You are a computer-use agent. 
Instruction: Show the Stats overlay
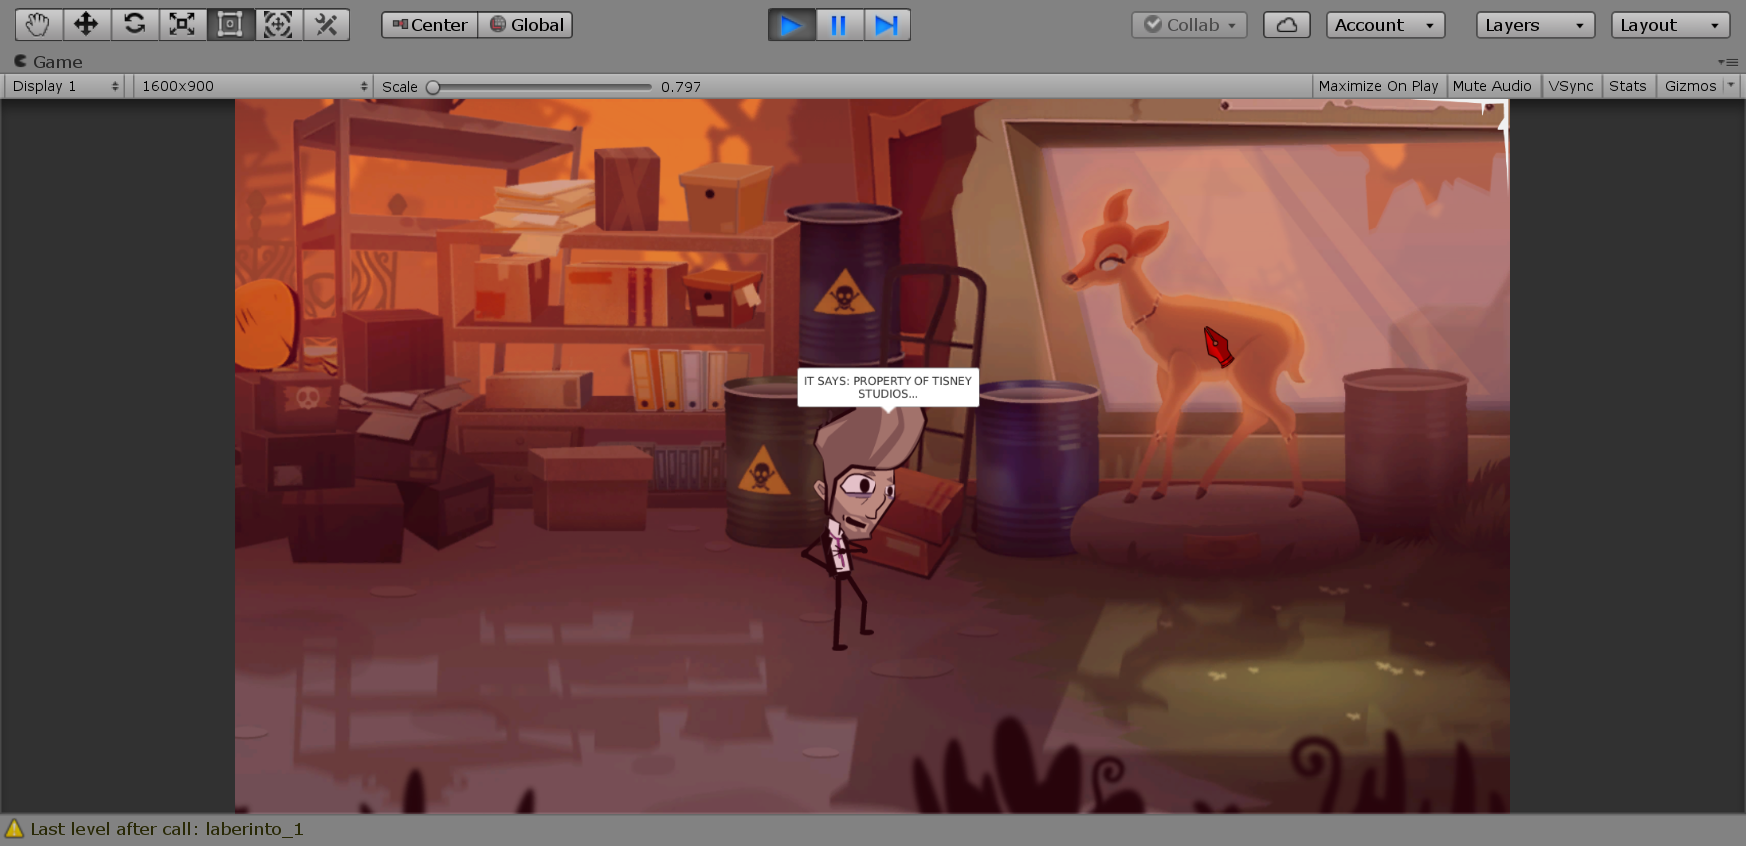pos(1627,86)
